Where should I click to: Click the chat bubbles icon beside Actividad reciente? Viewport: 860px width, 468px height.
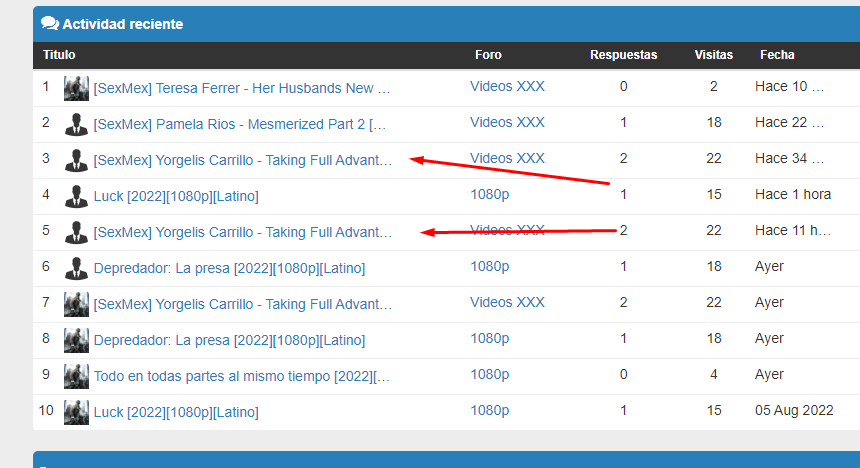pyautogui.click(x=50, y=24)
